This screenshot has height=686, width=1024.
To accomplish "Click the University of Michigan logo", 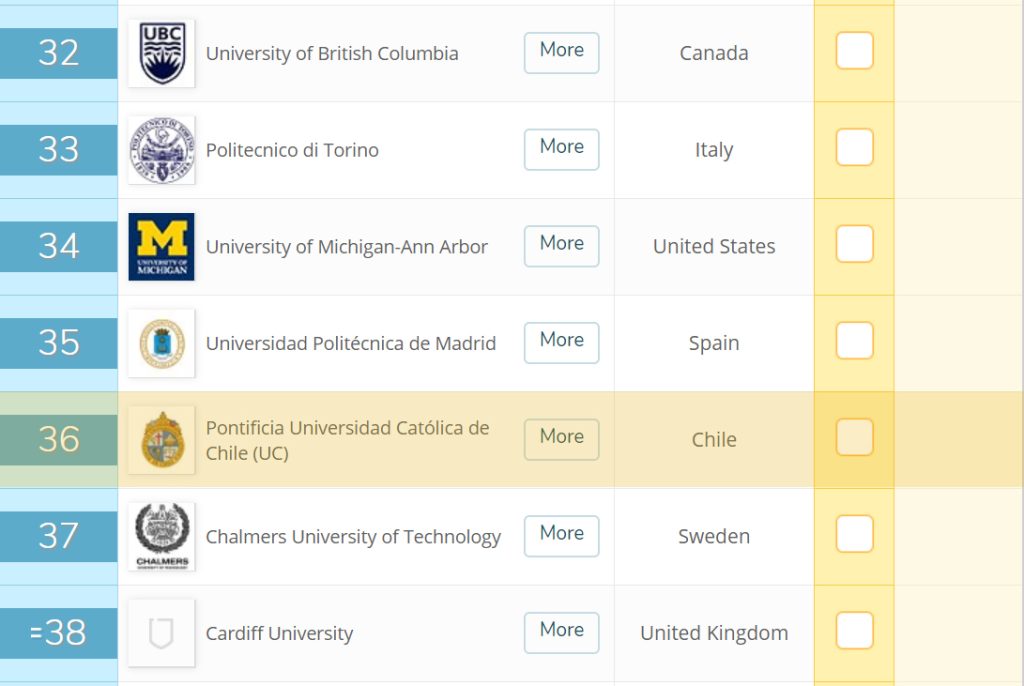I will tap(161, 246).
